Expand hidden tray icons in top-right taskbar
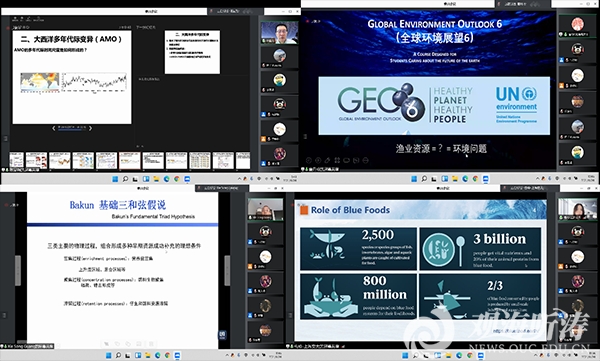This screenshot has height=361, width=600. pos(538,179)
